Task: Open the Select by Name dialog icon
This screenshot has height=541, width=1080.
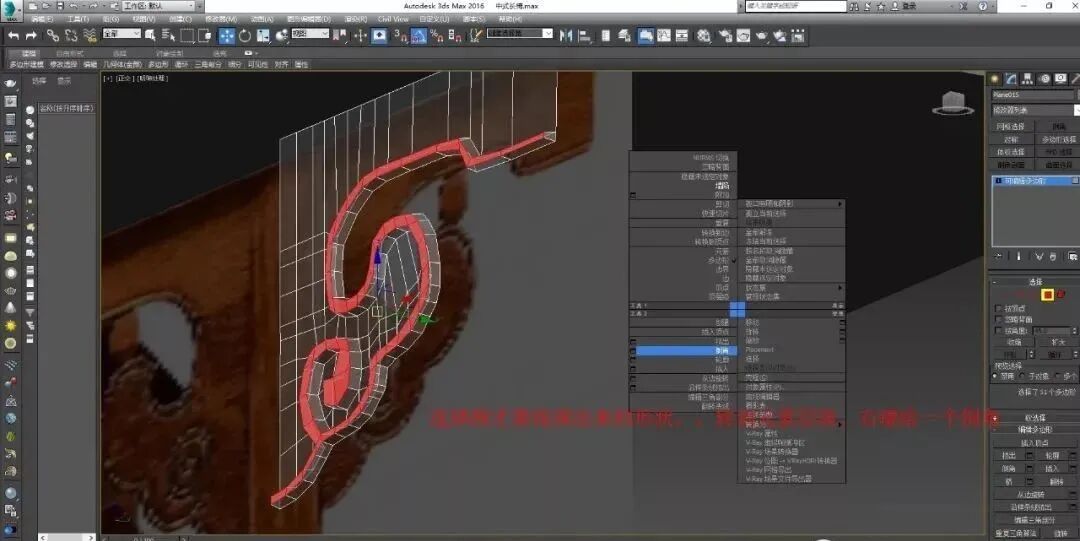Action: [168, 36]
